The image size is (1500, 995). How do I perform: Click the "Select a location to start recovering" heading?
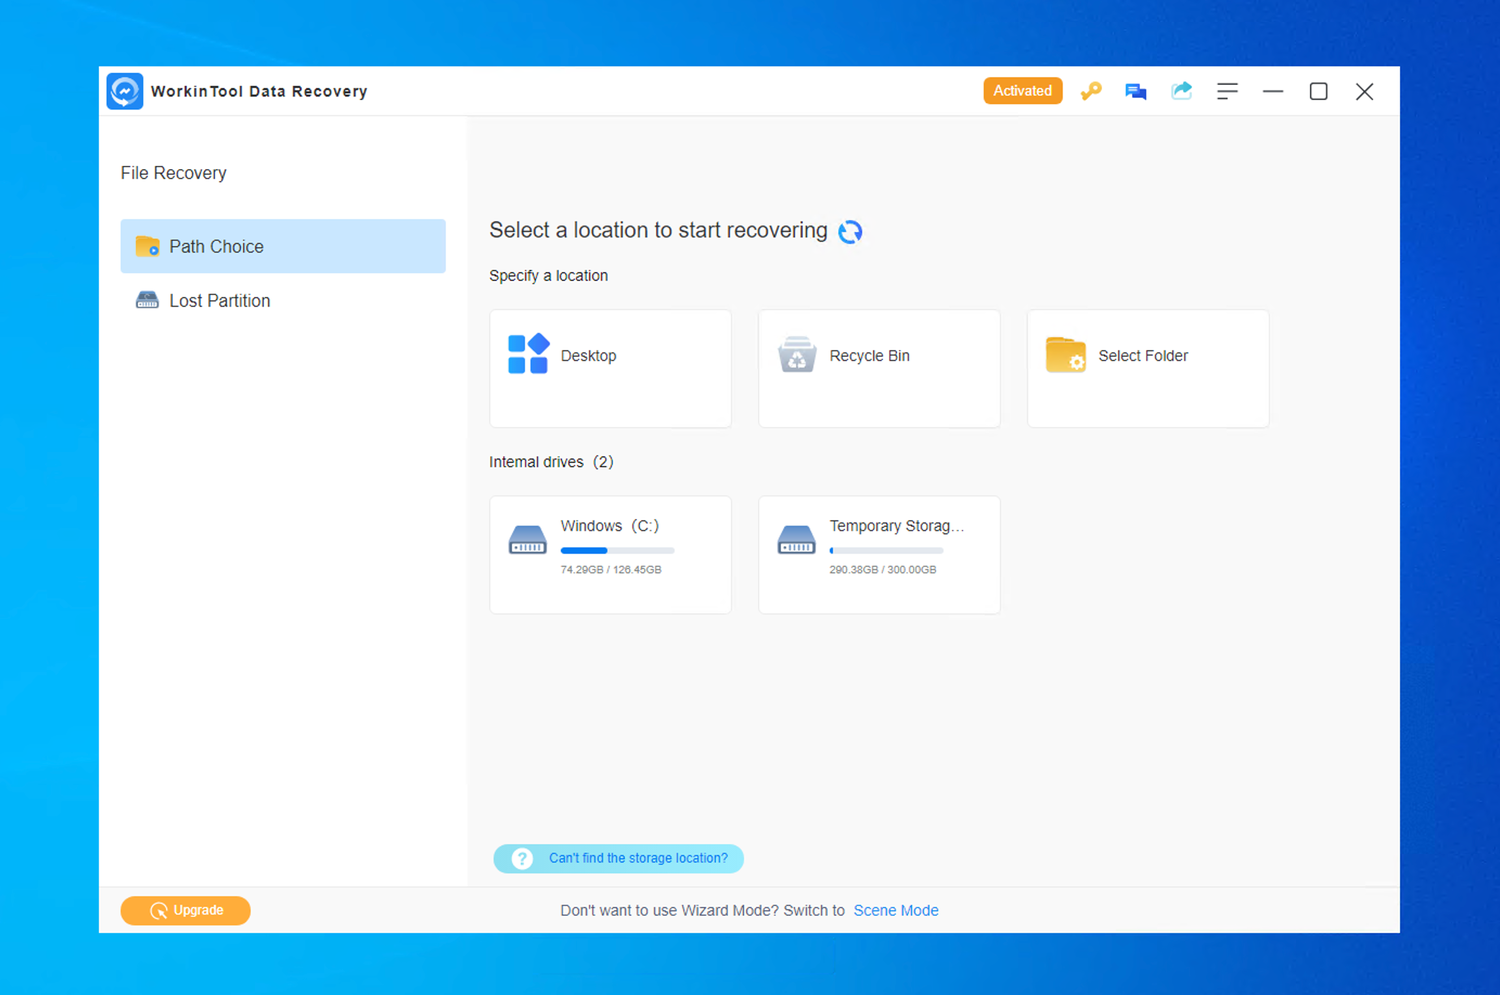click(658, 230)
